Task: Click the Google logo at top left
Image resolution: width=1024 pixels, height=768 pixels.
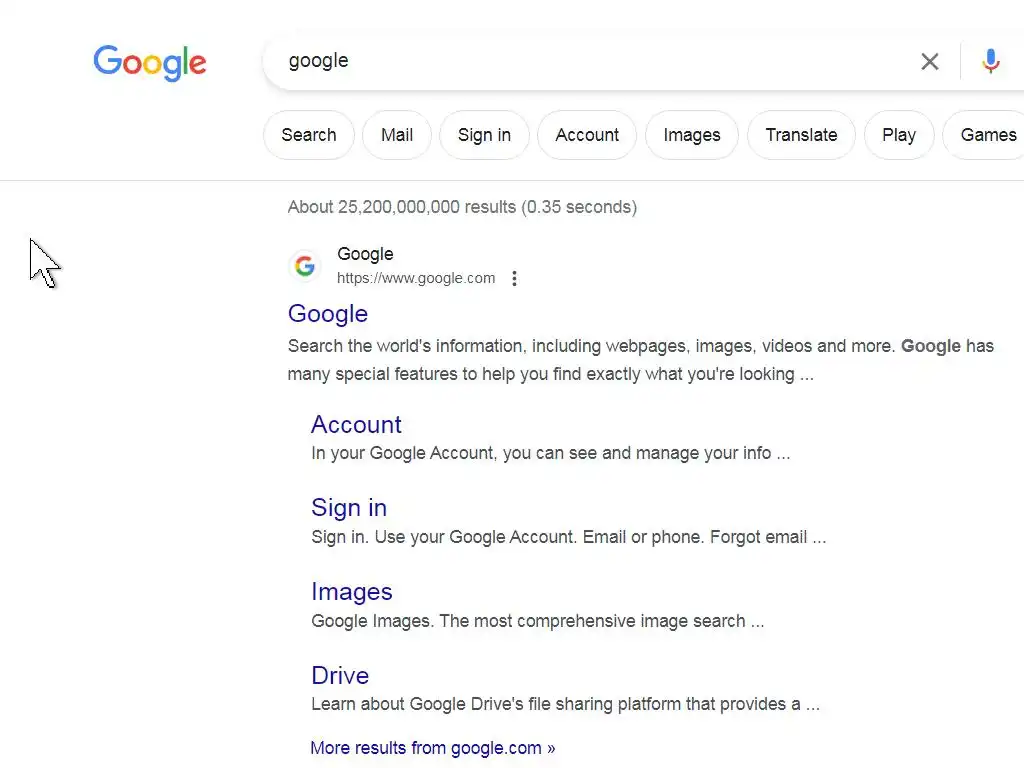Action: tap(150, 63)
